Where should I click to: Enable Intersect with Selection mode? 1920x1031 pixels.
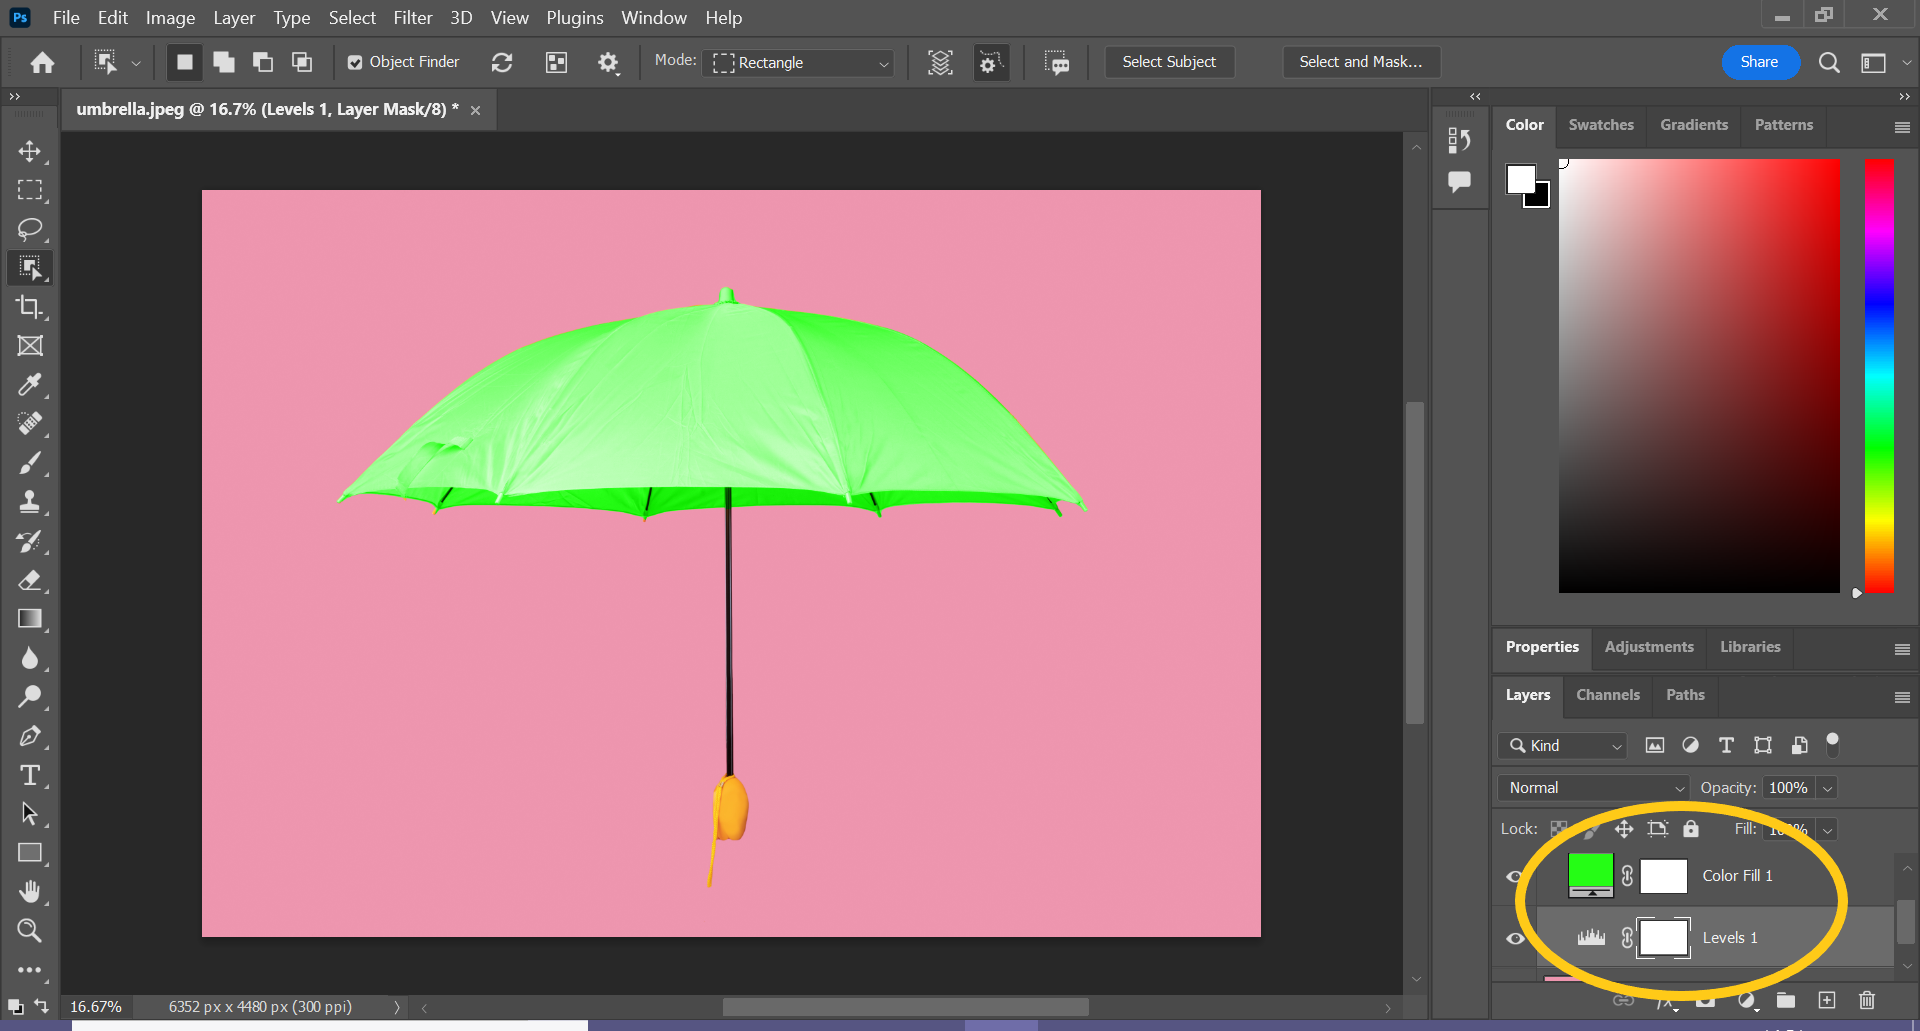click(x=302, y=62)
